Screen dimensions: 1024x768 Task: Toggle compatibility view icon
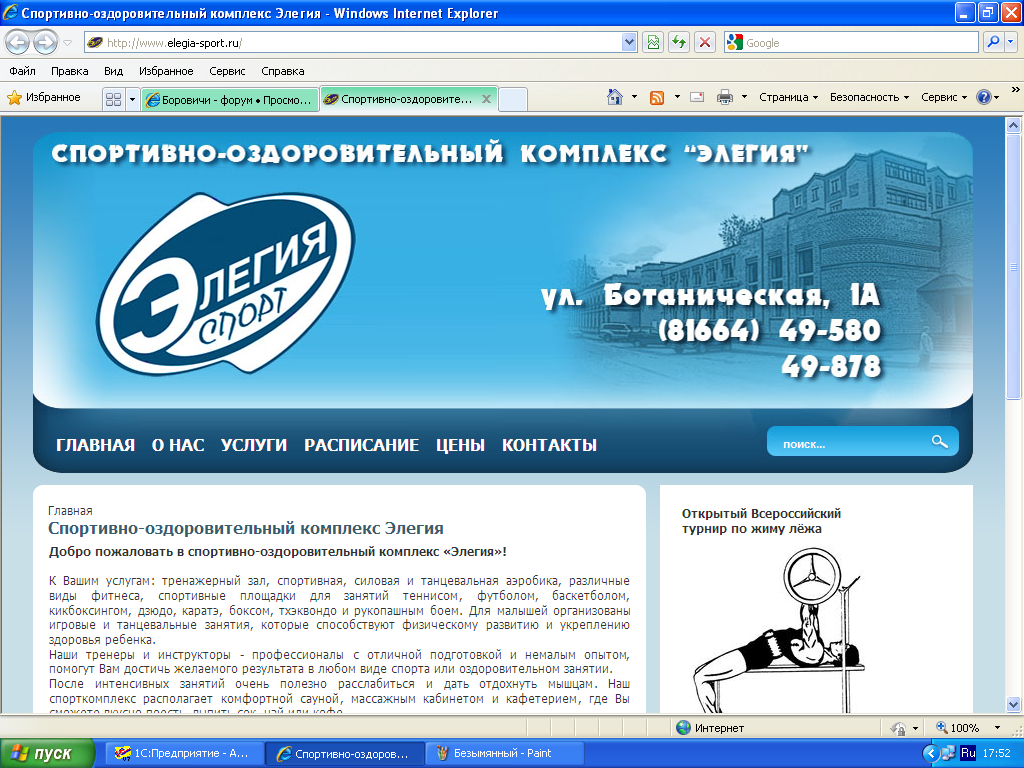(653, 43)
